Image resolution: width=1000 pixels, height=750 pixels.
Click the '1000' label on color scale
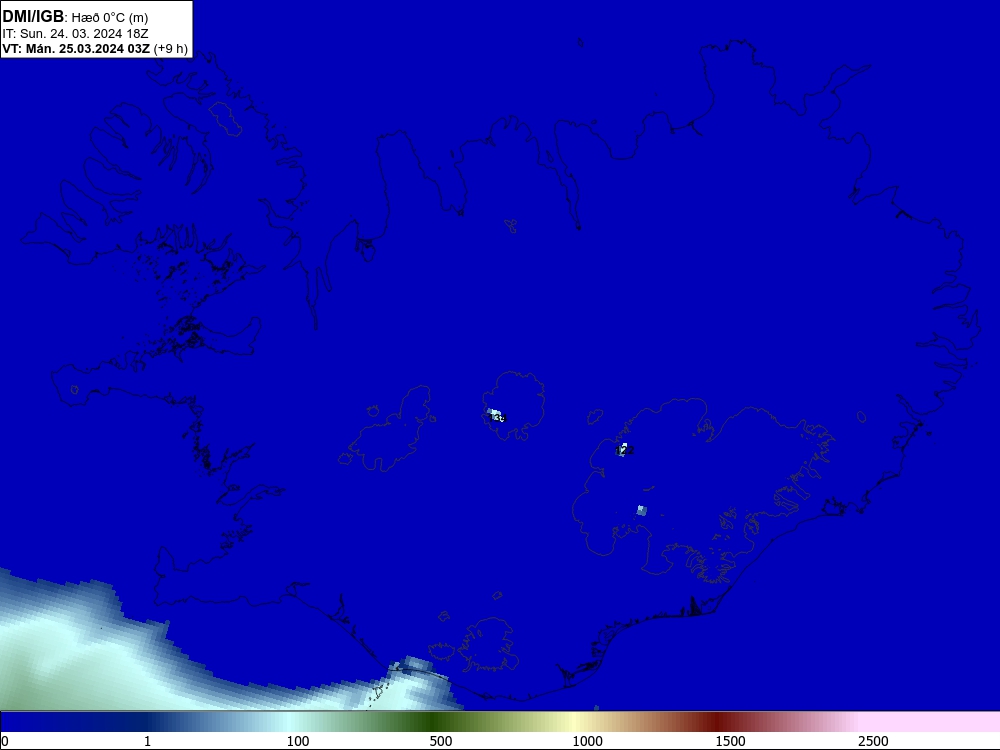587,741
